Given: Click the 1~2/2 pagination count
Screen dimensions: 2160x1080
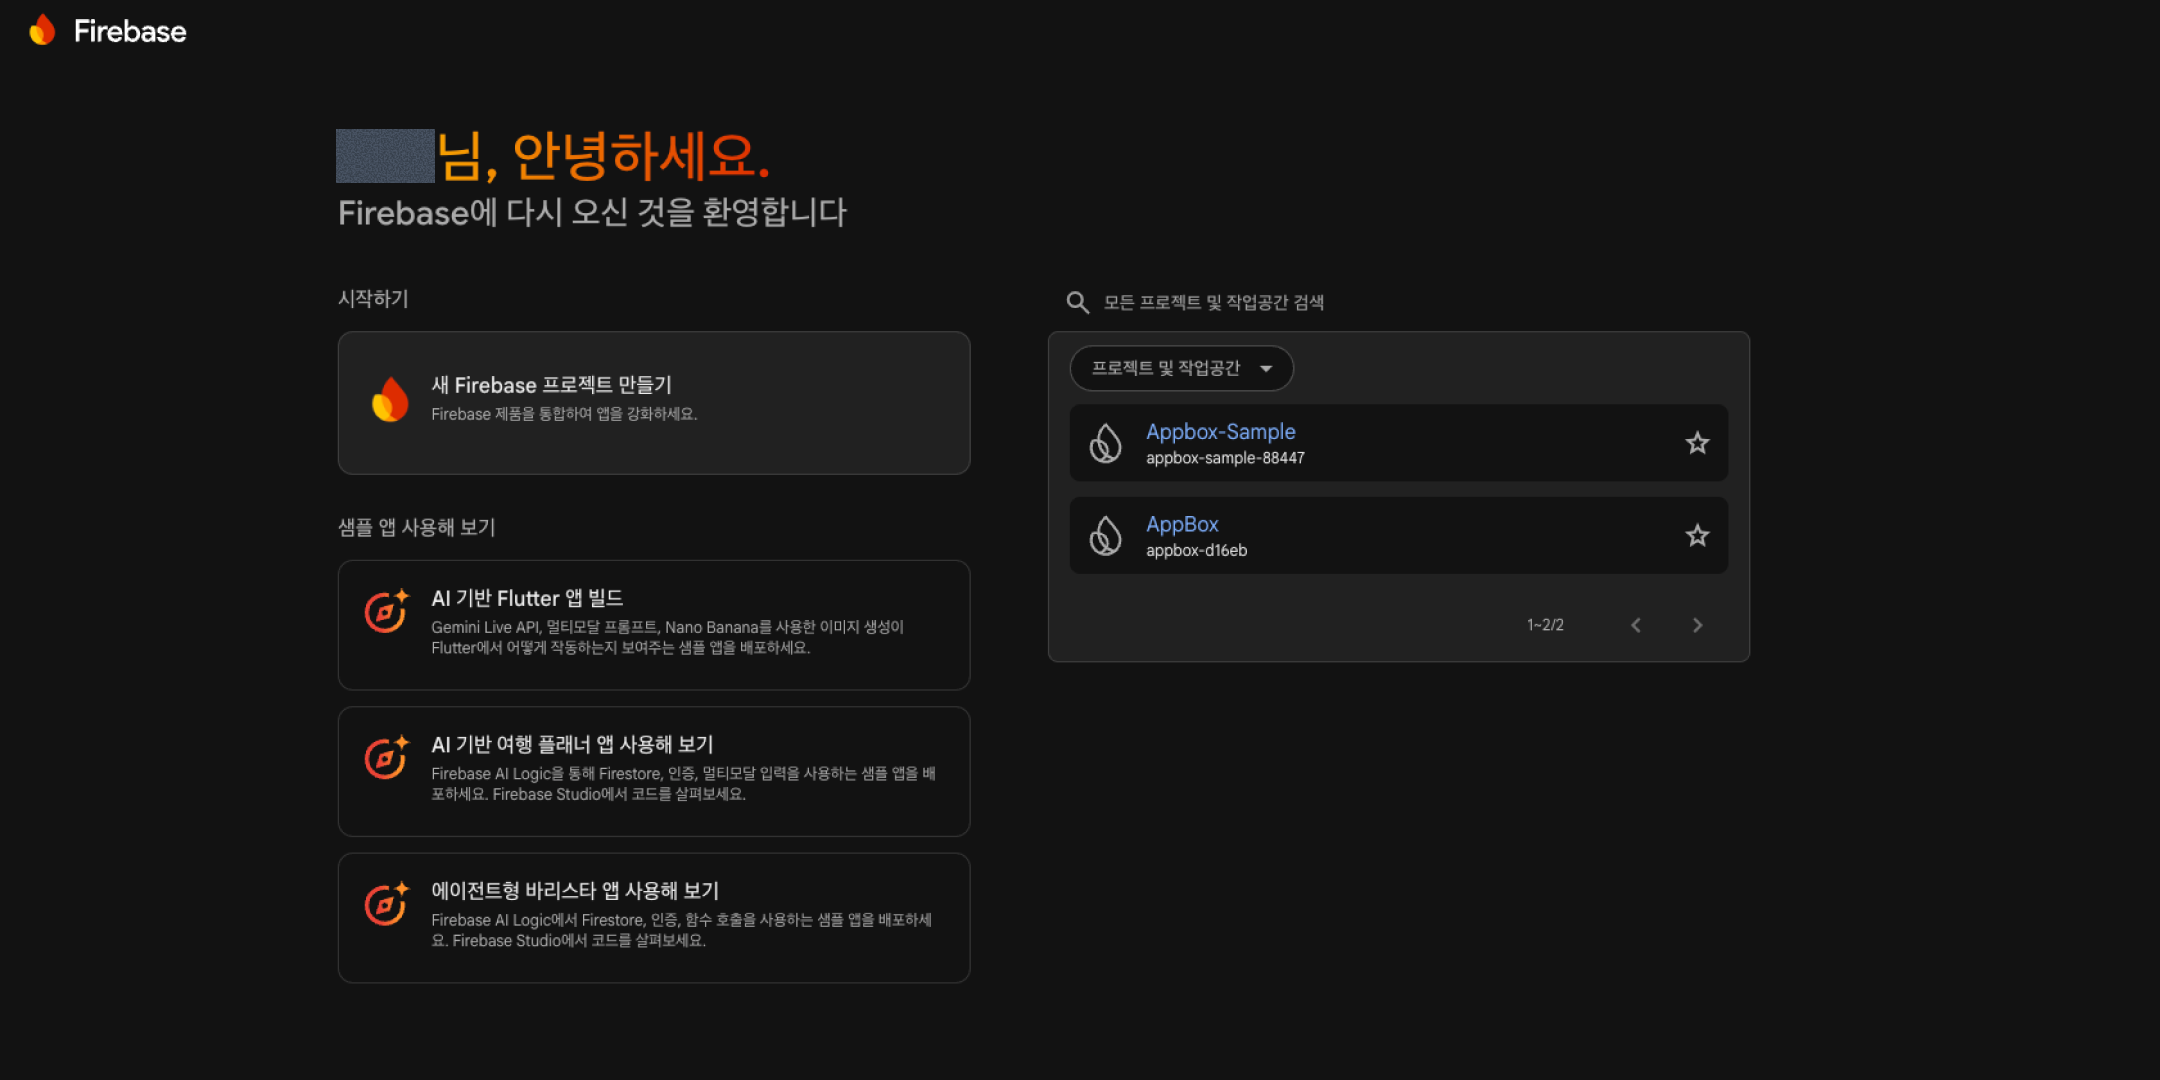Looking at the screenshot, I should (x=1545, y=625).
